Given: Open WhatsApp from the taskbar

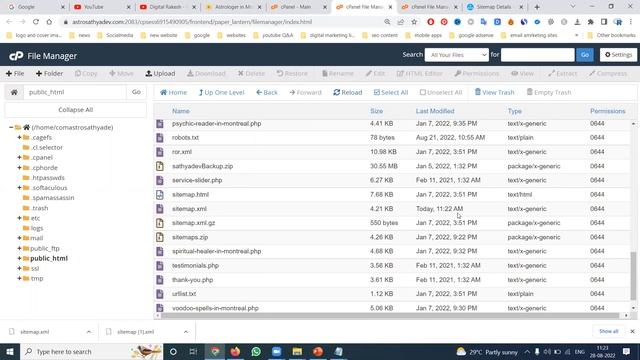Looking at the screenshot, I should click(256, 351).
